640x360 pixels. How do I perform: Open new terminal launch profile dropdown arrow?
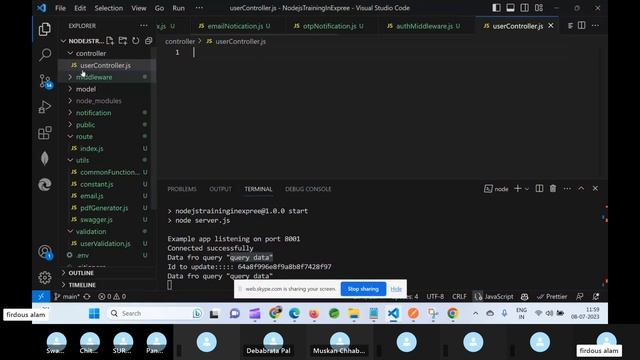click(x=527, y=189)
